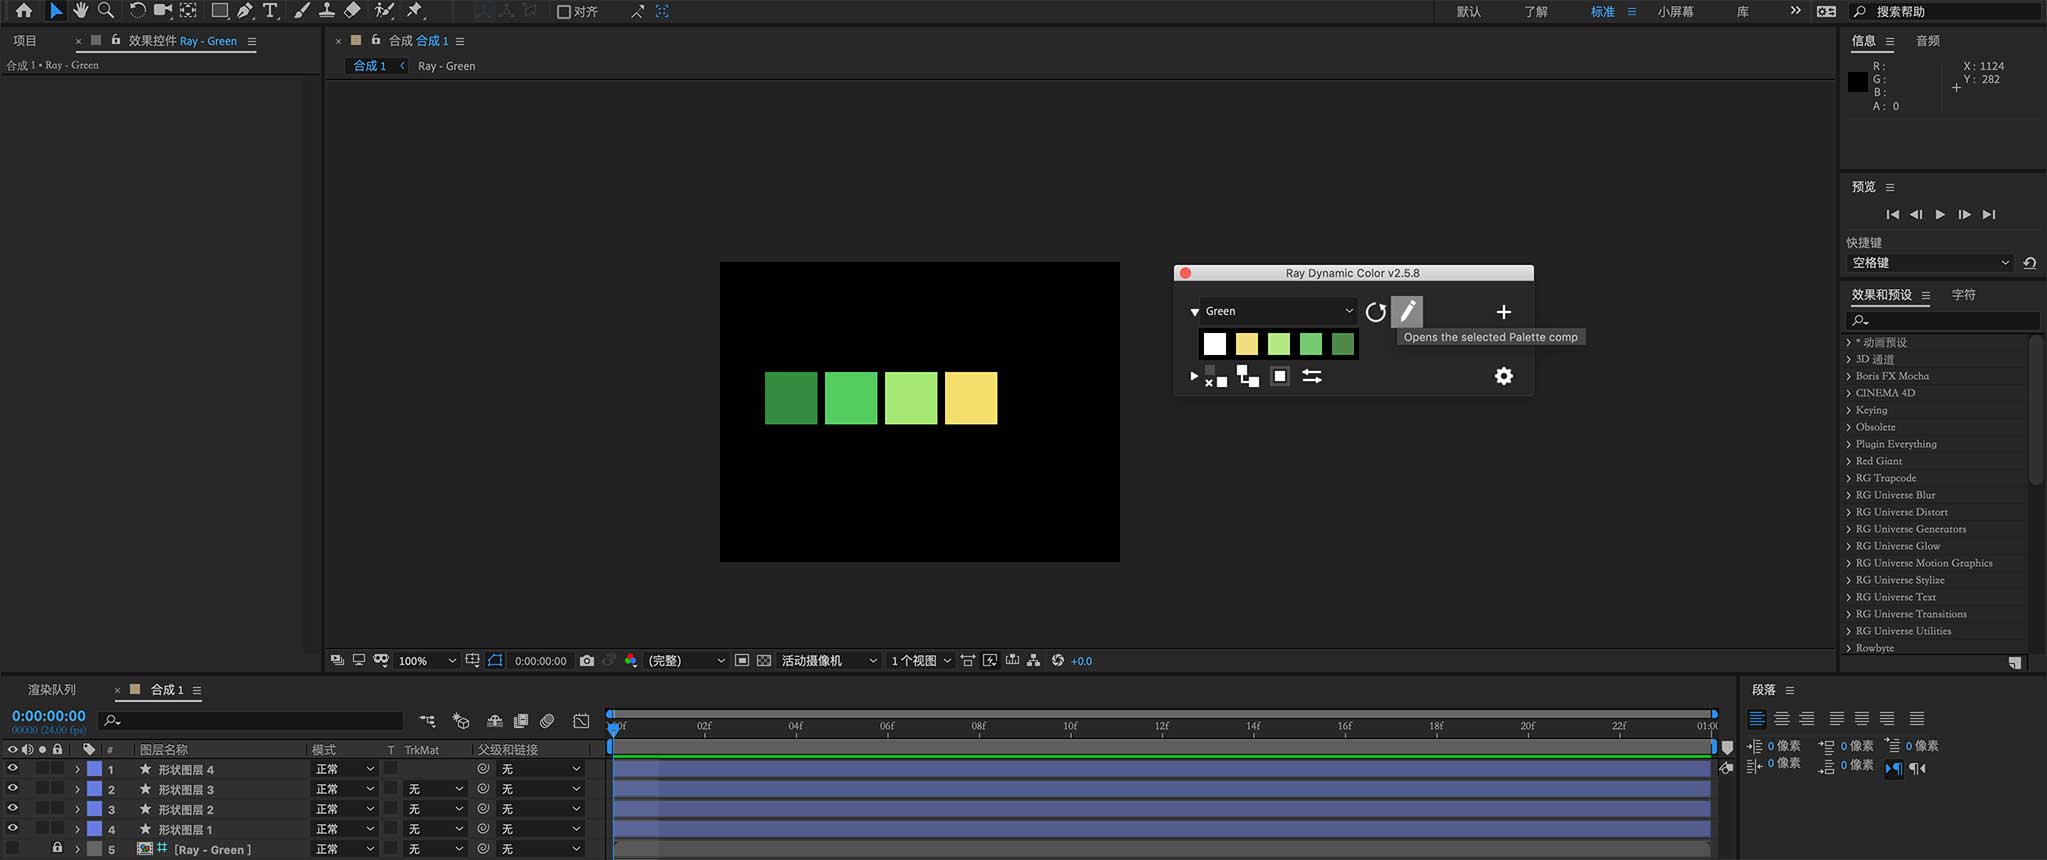Select the Roto Brush tool
The image size is (2047, 860).
coord(384,11)
